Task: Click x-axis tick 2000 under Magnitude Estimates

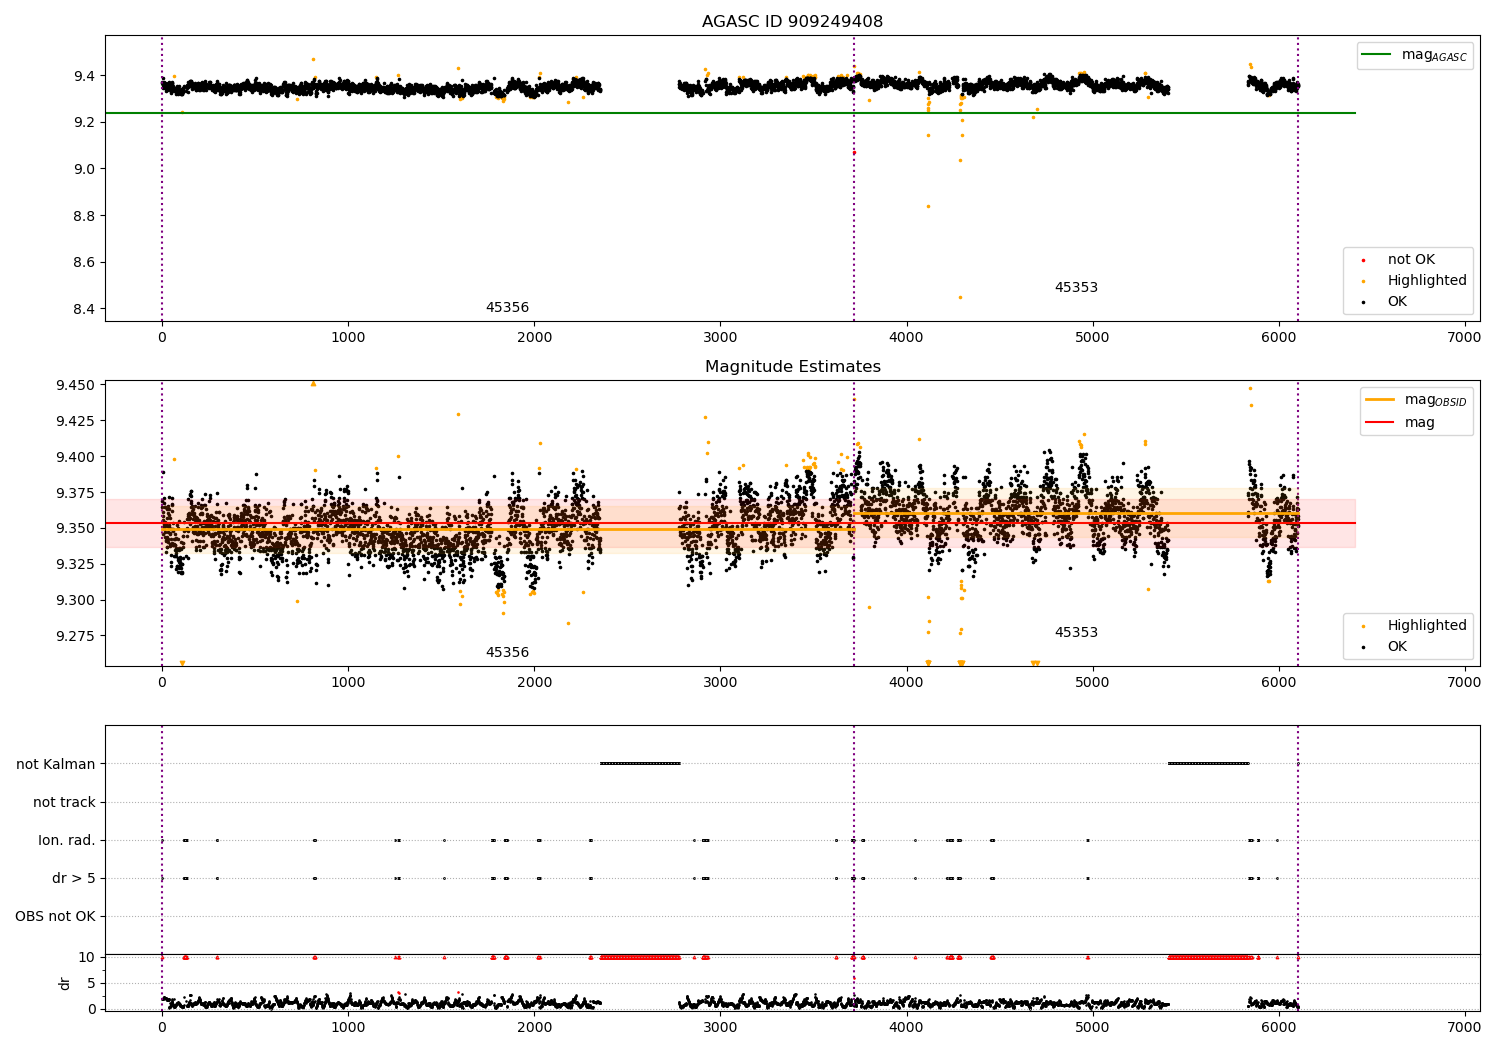Action: pos(534,683)
